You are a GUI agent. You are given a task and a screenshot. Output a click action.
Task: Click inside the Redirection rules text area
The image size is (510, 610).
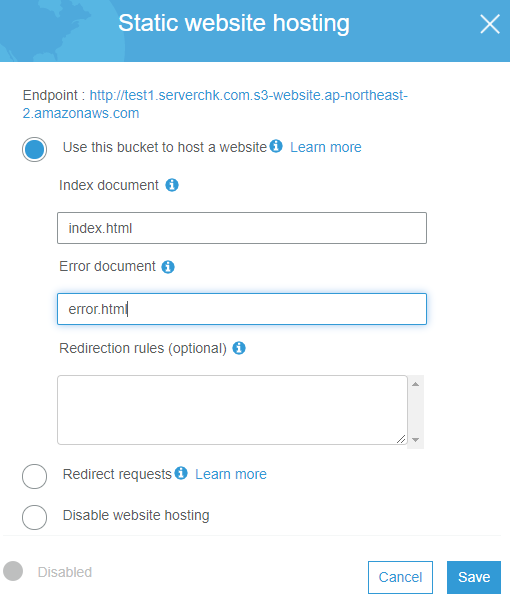[x=232, y=410]
